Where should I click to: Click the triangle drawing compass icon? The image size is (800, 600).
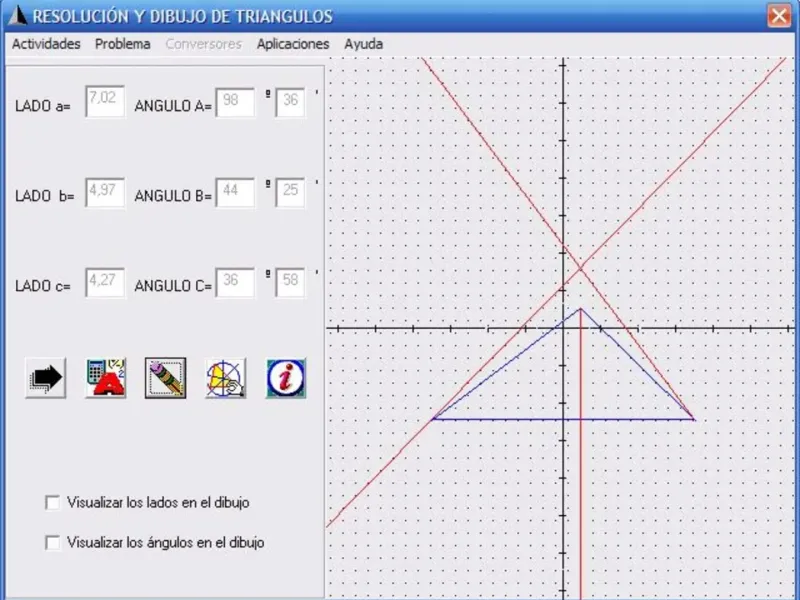point(226,378)
